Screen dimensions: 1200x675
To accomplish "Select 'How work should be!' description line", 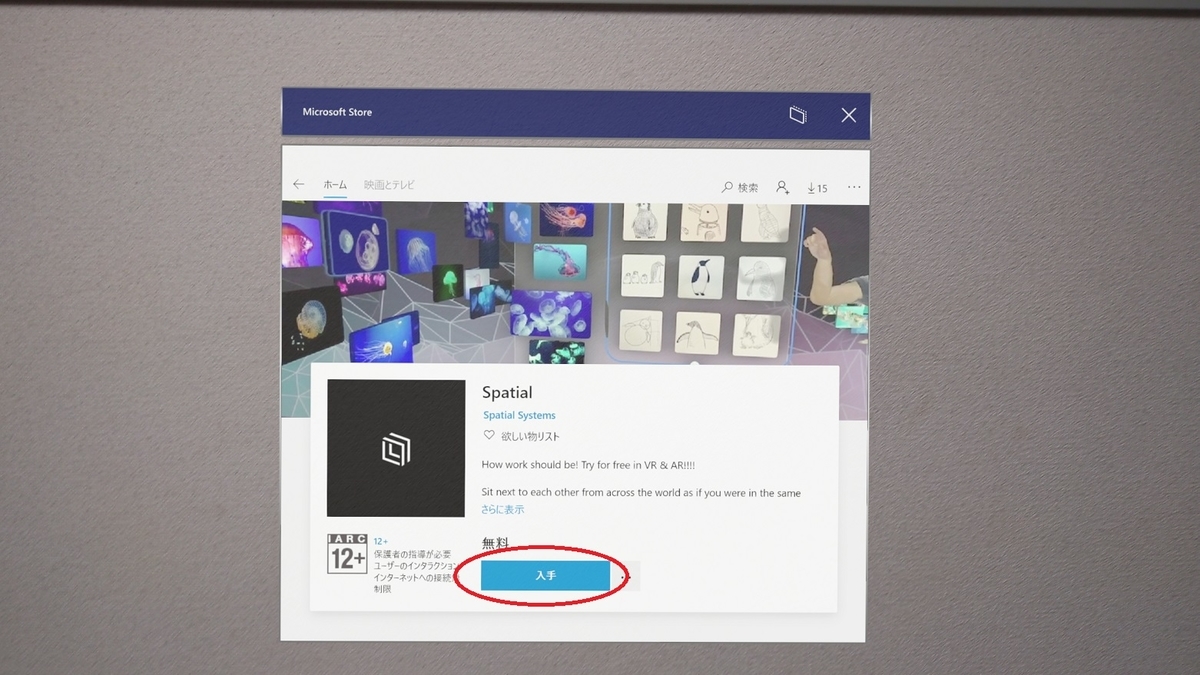I will [x=588, y=465].
